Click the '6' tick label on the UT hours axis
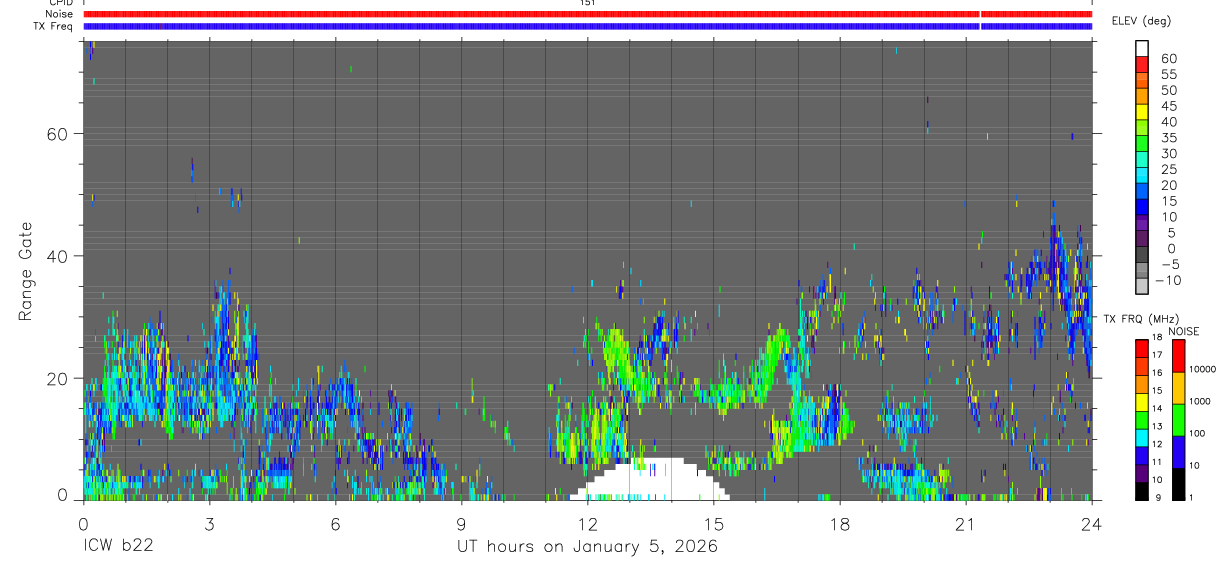1228x567 pixels. pyautogui.click(x=335, y=523)
